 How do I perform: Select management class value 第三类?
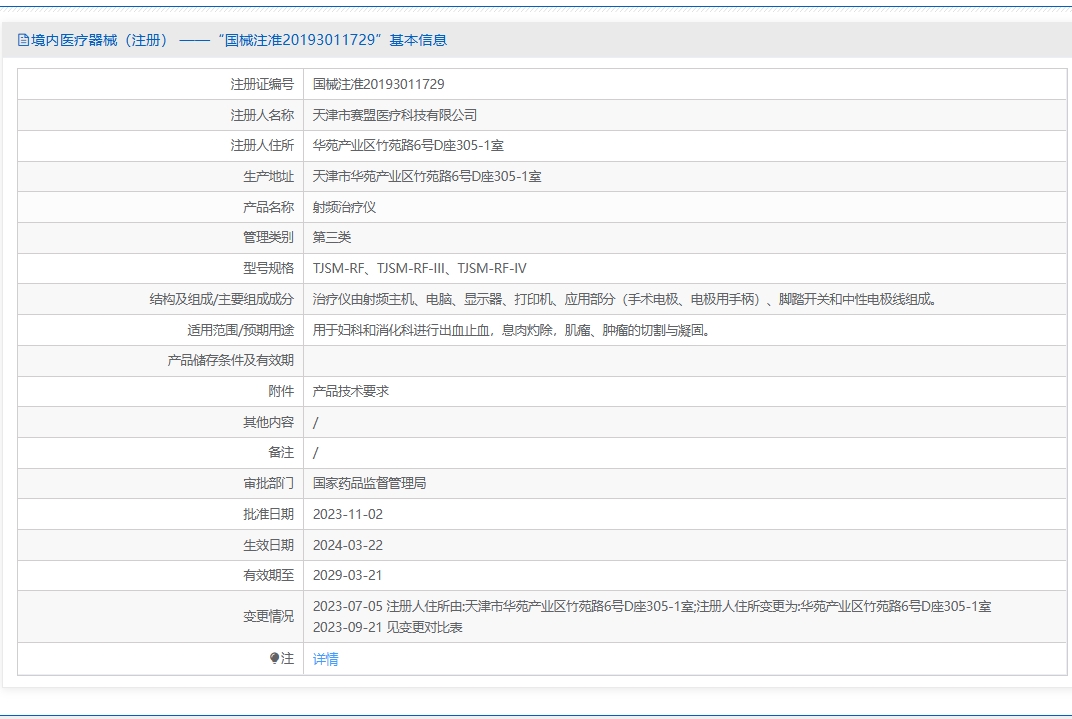(x=332, y=237)
